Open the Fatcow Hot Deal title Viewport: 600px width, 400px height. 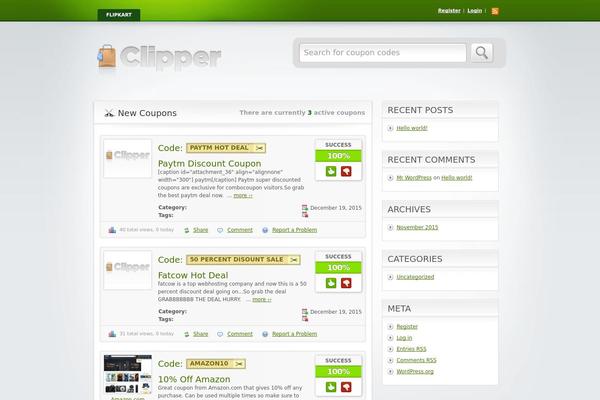pos(193,275)
